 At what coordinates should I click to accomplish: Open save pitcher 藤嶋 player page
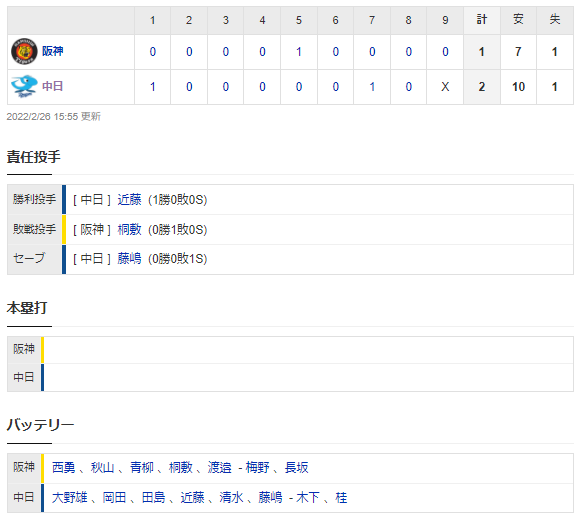coord(129,258)
